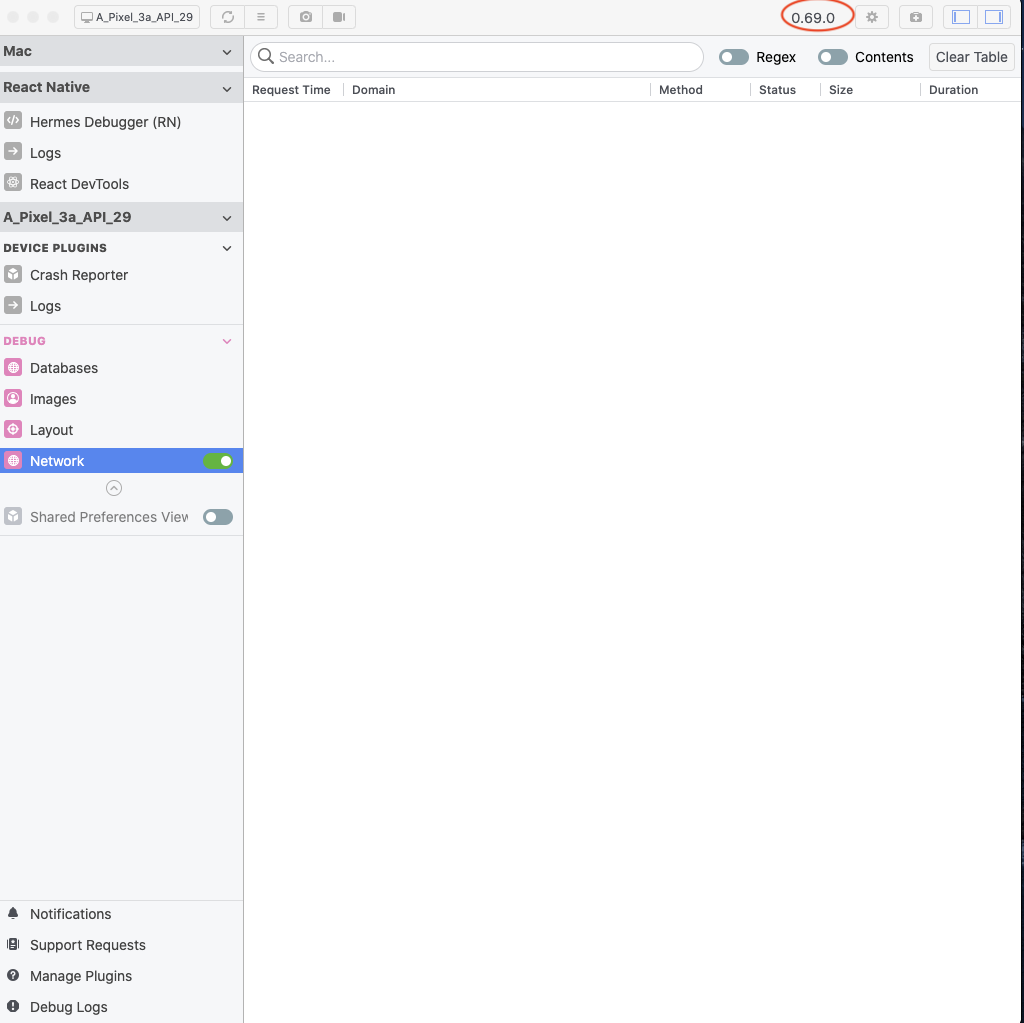Collapse the React Native section
Image resolution: width=1024 pixels, height=1023 pixels.
[227, 87]
